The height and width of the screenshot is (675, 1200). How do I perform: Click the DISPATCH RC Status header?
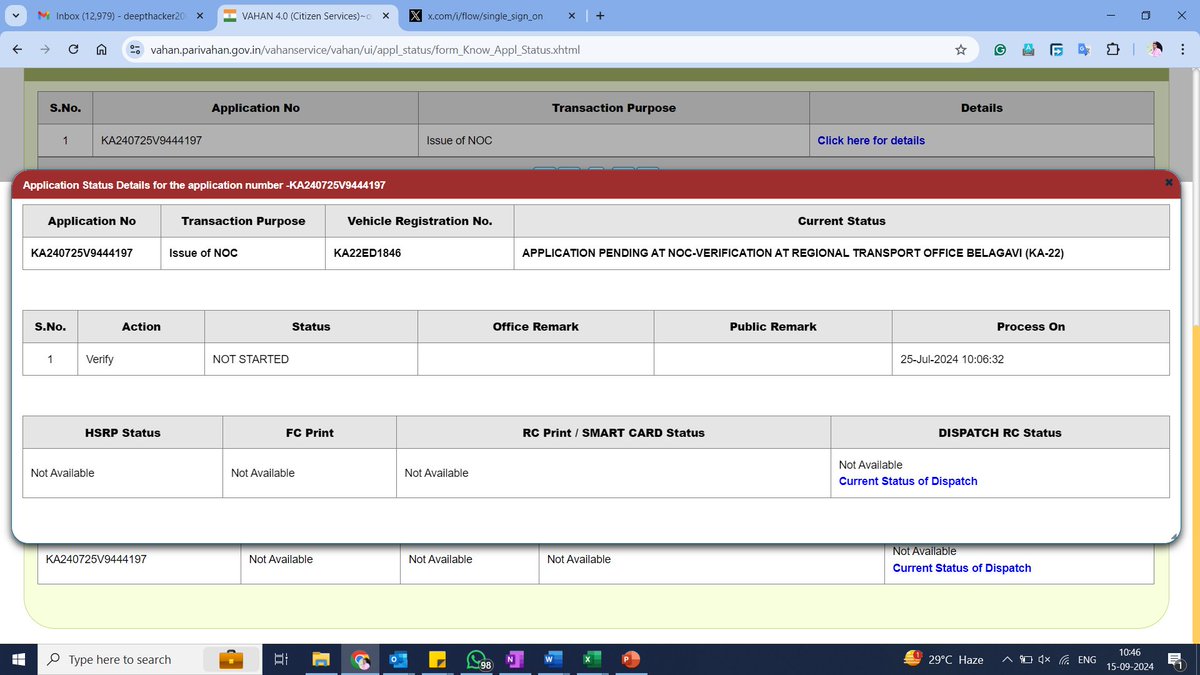coord(1000,433)
